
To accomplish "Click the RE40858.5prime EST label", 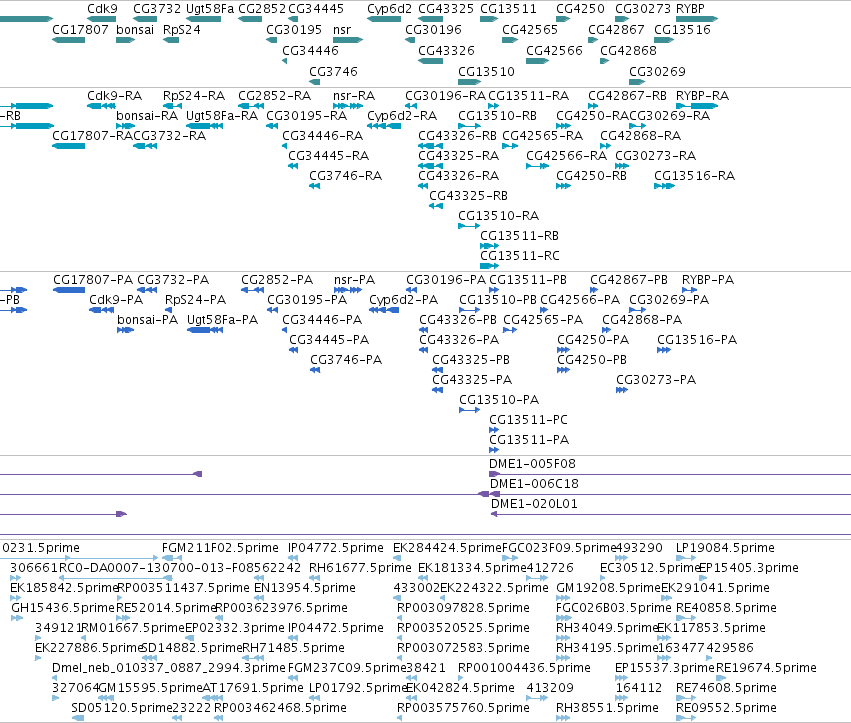I will (726, 608).
